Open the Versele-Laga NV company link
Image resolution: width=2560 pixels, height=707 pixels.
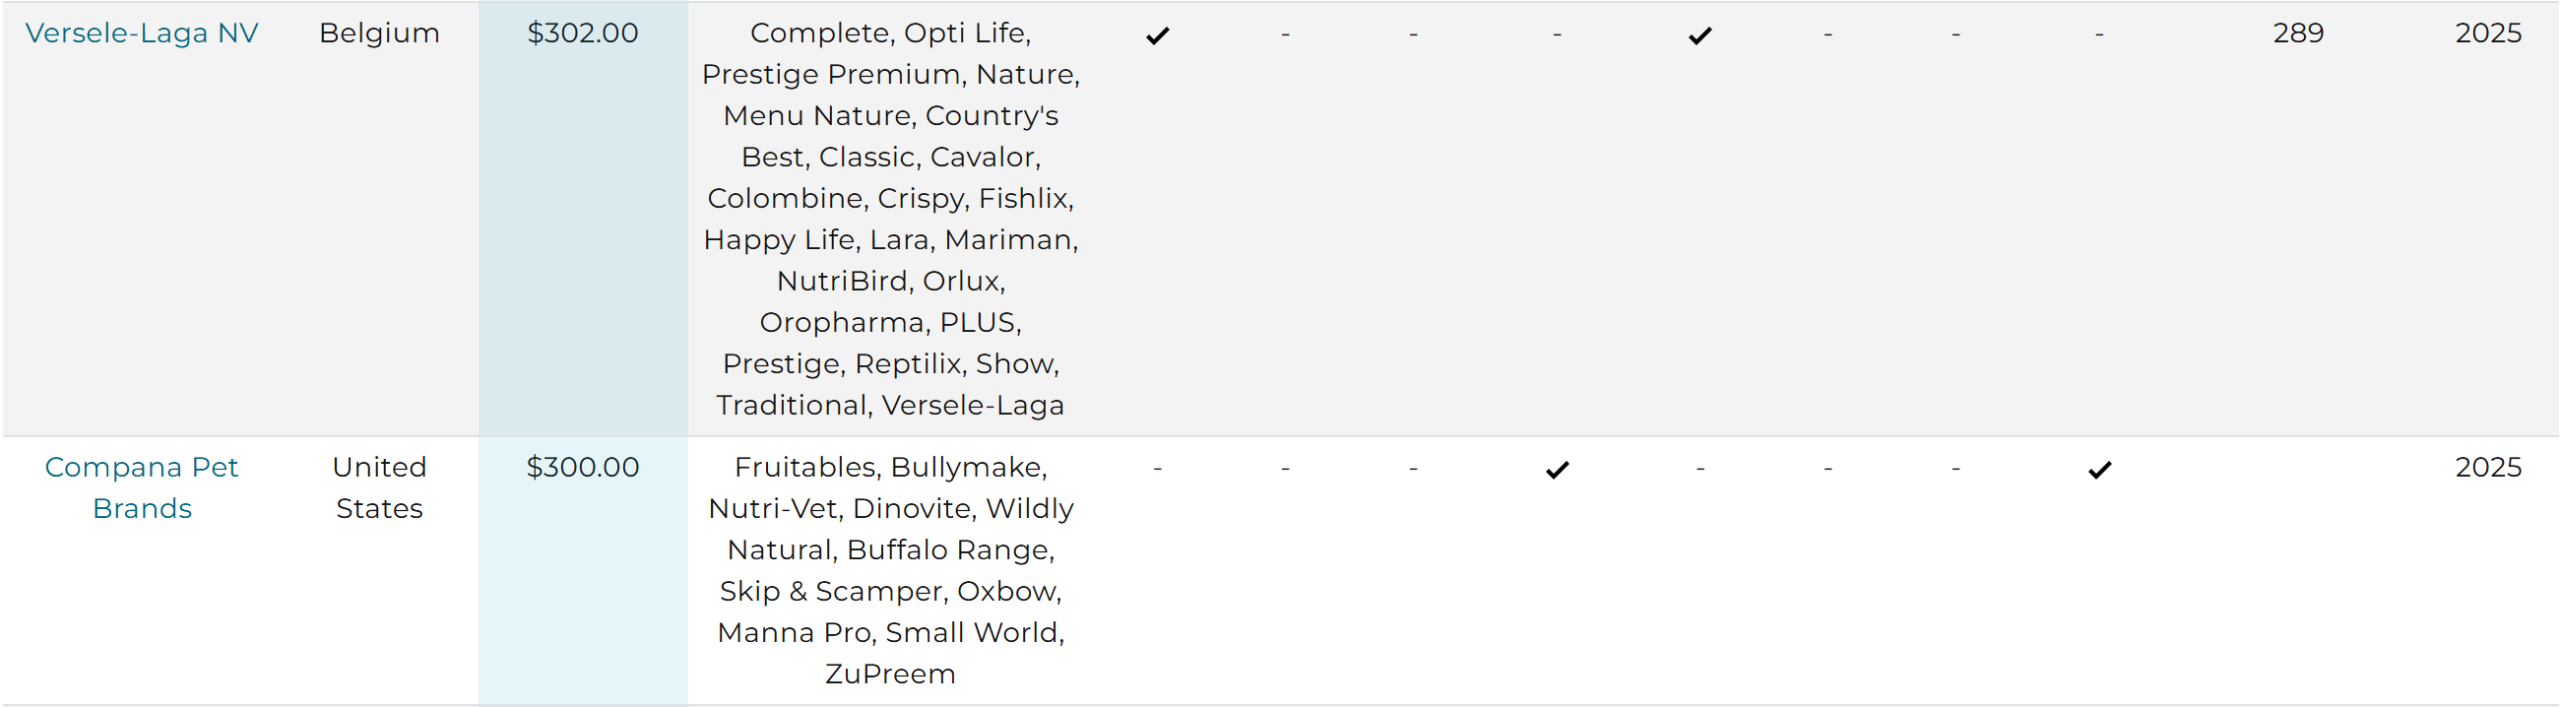142,33
